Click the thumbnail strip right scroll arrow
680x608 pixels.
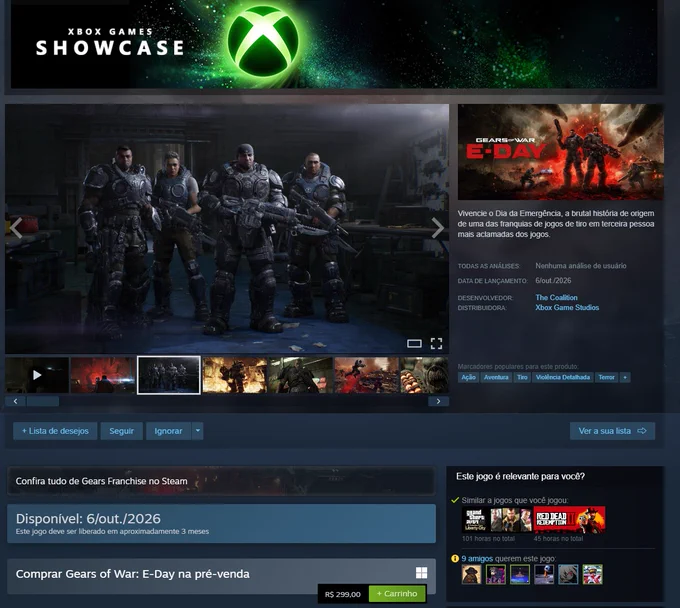(438, 401)
